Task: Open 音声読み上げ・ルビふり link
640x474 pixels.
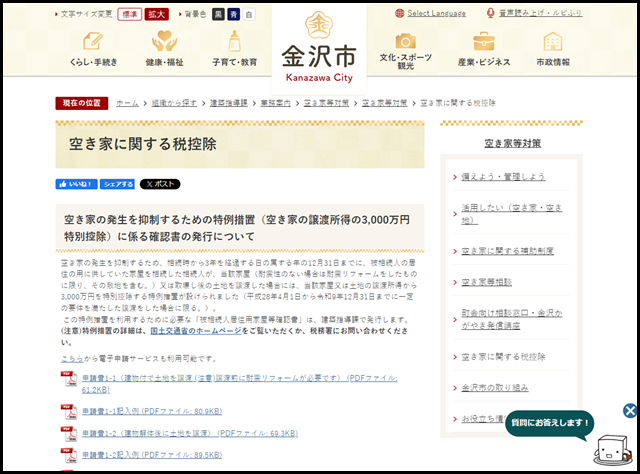Action: [540, 13]
